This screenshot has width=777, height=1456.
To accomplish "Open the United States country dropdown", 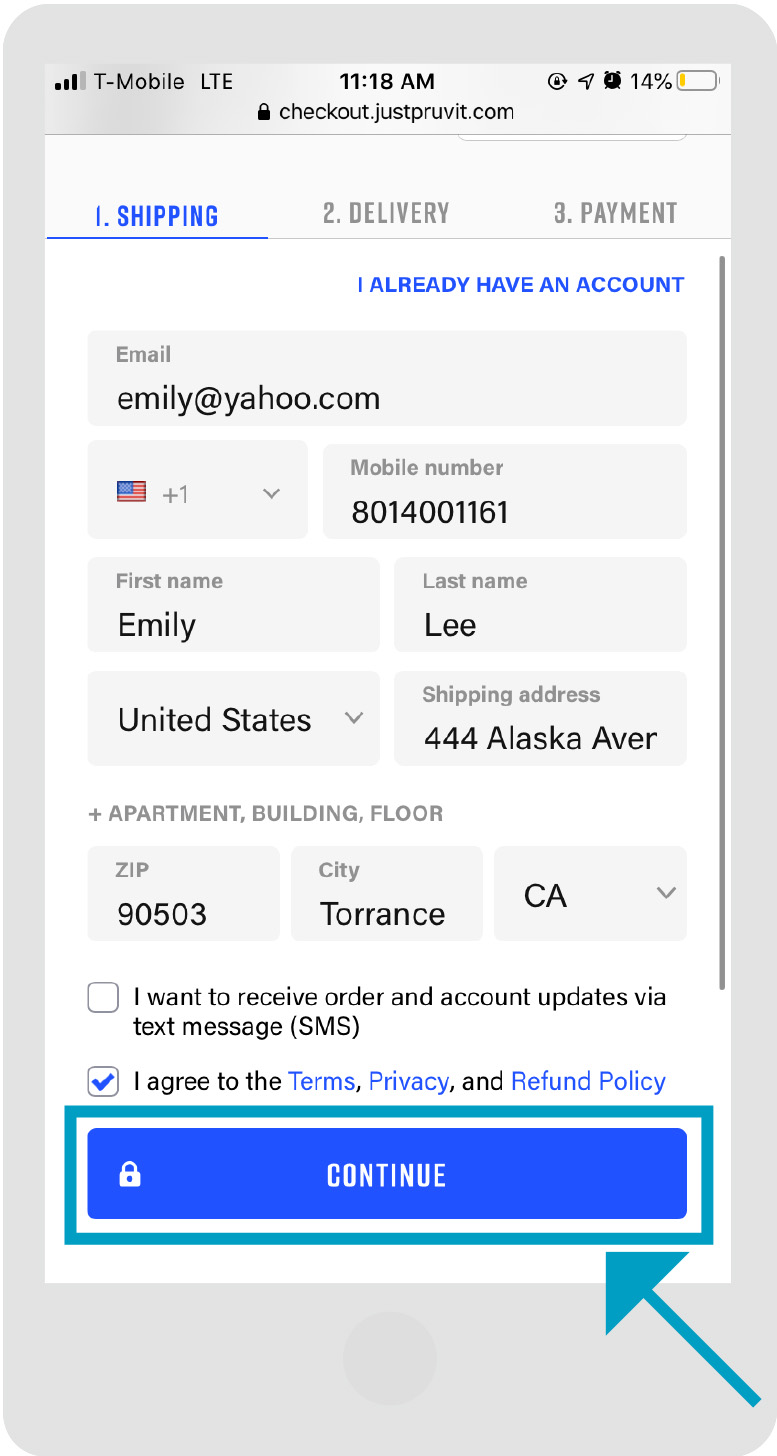I will (234, 719).
